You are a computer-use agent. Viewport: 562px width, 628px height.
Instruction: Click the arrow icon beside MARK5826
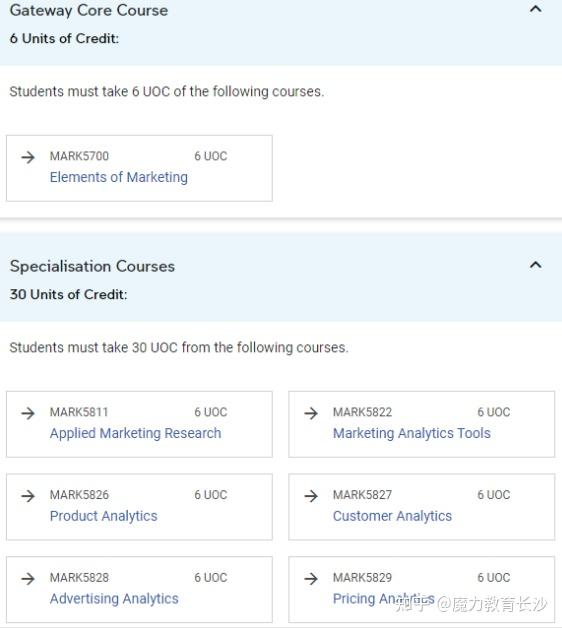(28, 496)
